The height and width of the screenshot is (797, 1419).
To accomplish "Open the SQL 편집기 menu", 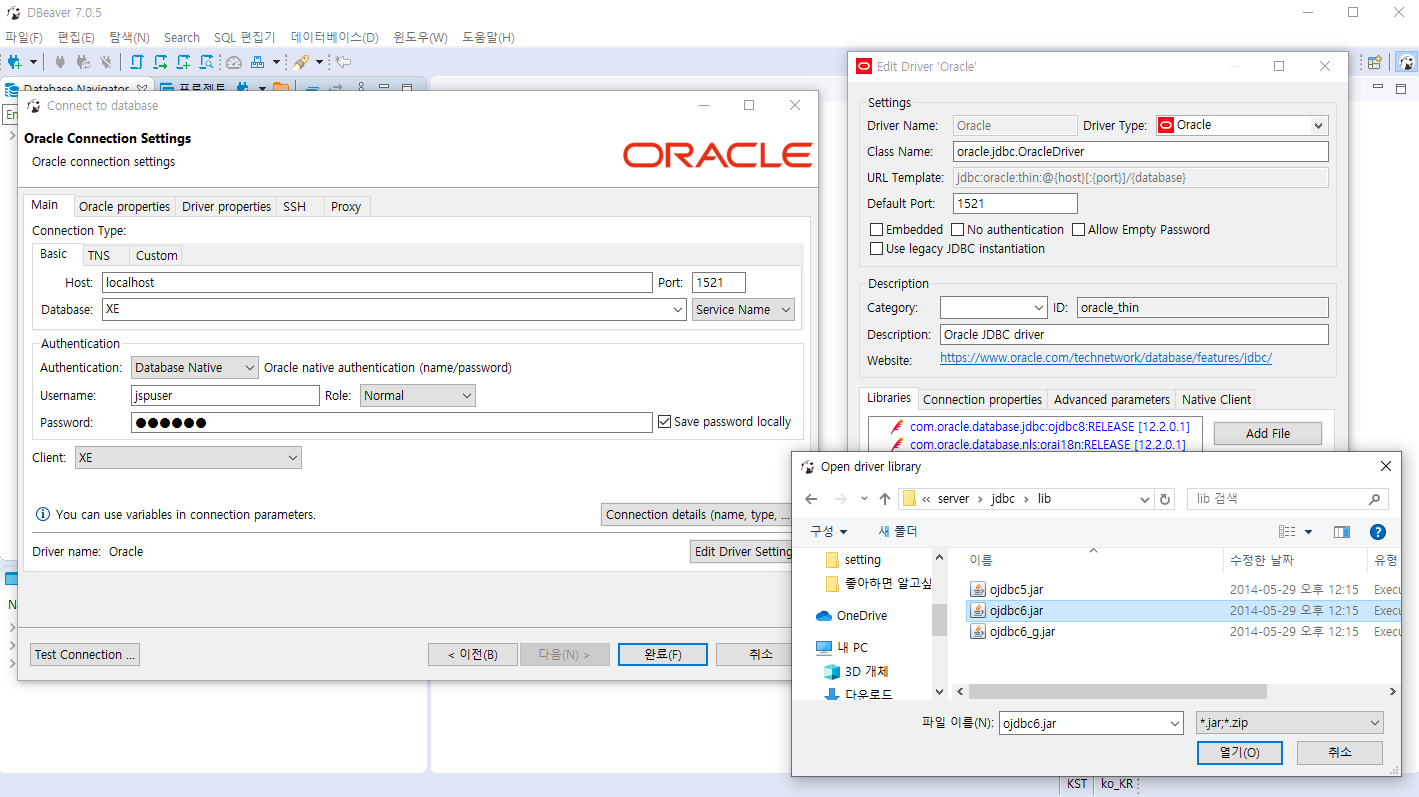I will coord(244,37).
